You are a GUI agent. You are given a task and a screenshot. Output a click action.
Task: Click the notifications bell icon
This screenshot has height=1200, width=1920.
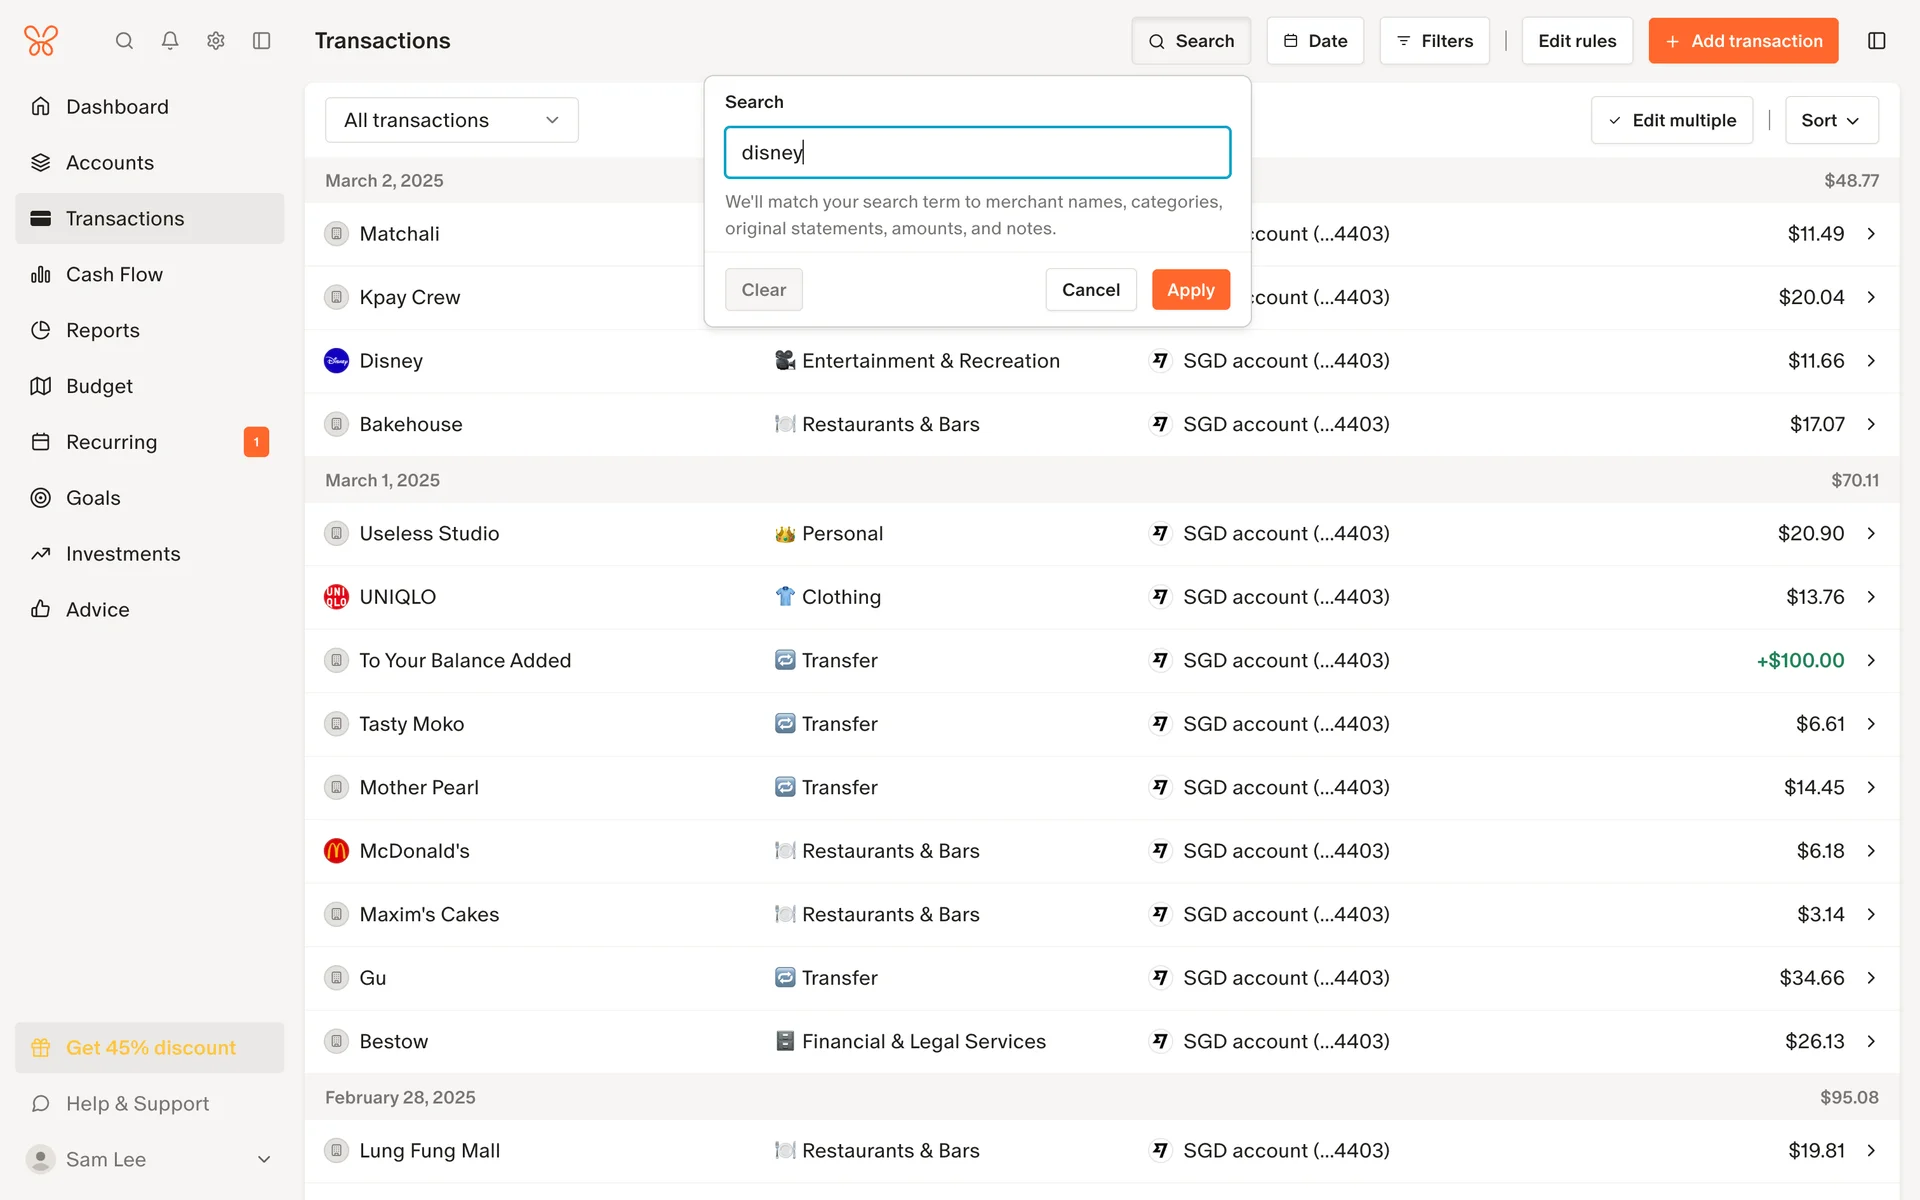click(170, 41)
